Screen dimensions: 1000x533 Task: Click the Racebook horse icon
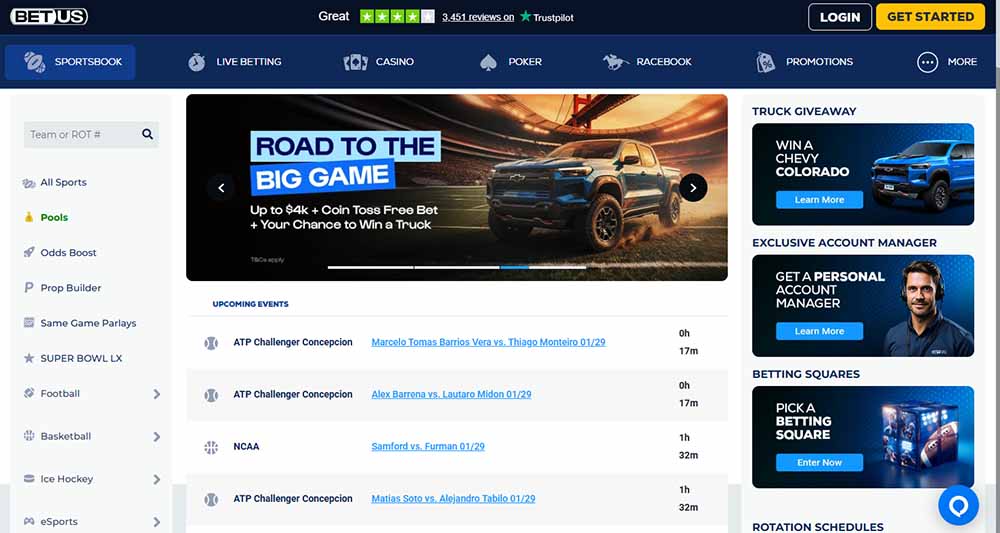point(615,62)
